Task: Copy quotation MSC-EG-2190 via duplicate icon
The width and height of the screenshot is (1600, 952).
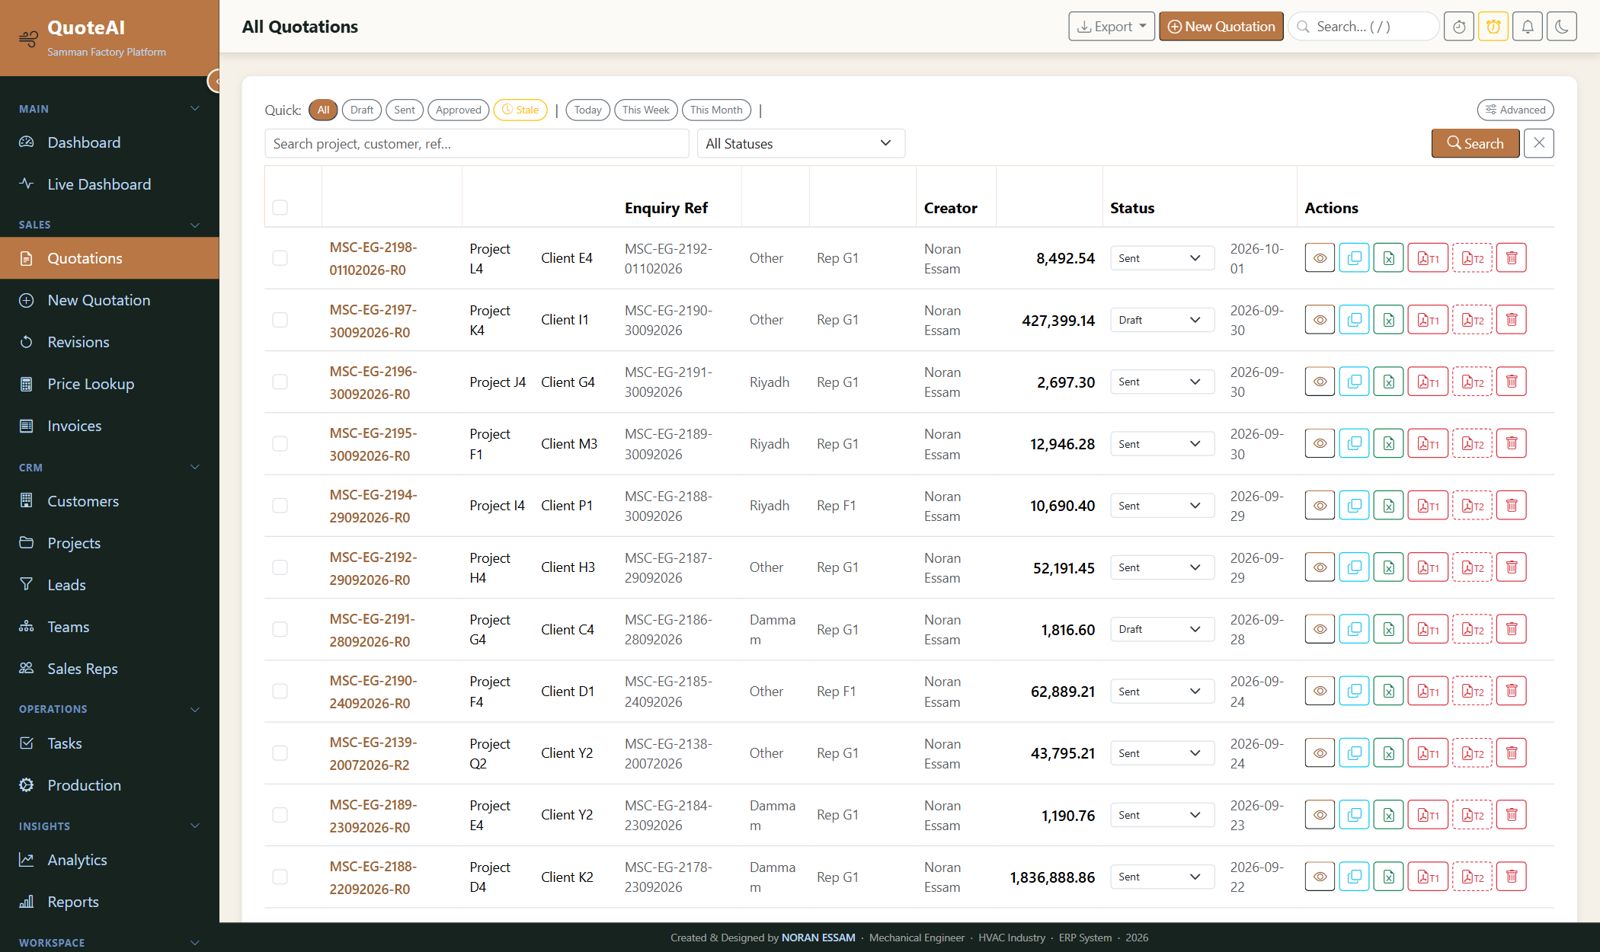Action: pos(1354,691)
